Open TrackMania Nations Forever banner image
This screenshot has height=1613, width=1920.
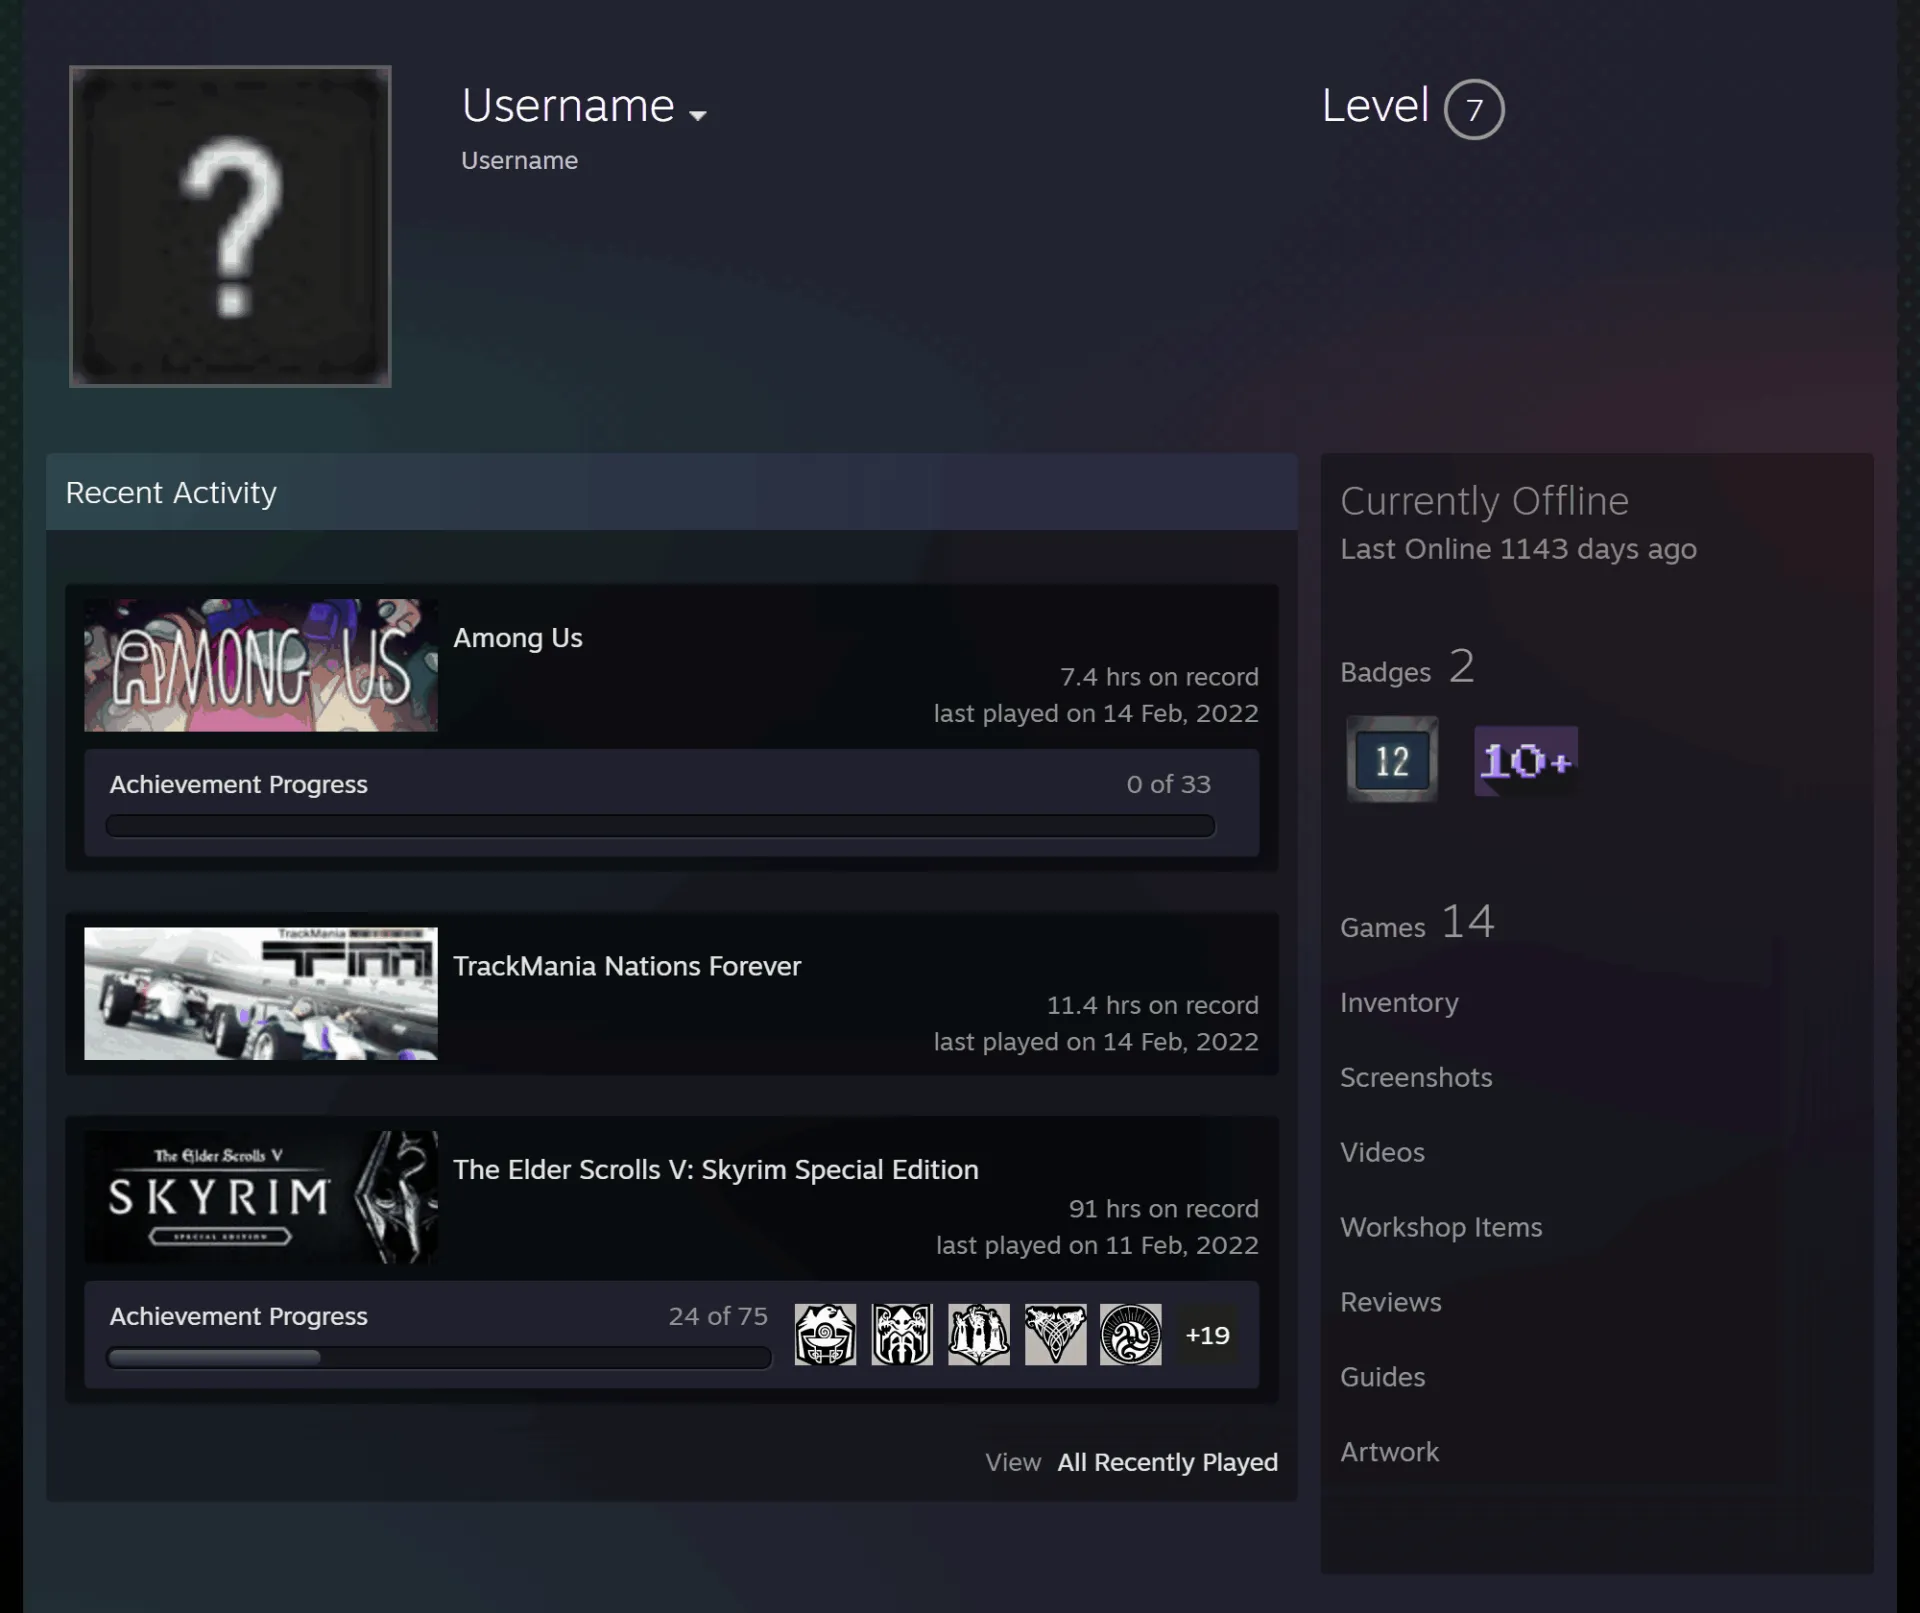261,993
